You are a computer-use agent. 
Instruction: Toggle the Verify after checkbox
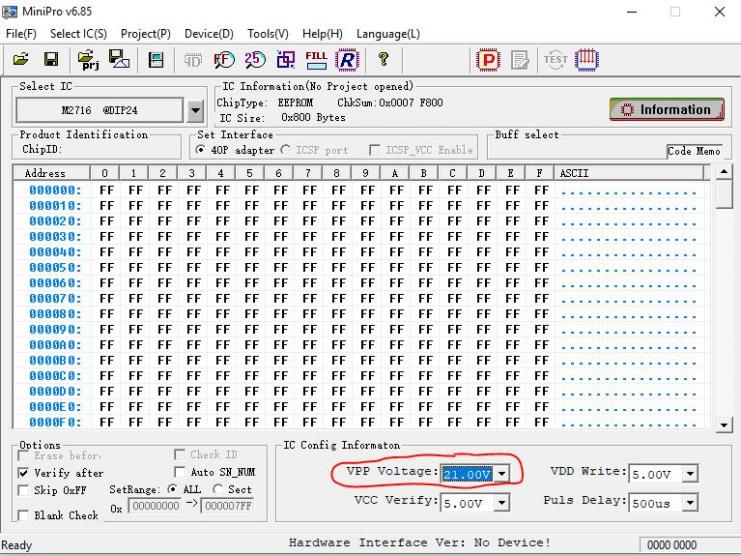pos(24,473)
